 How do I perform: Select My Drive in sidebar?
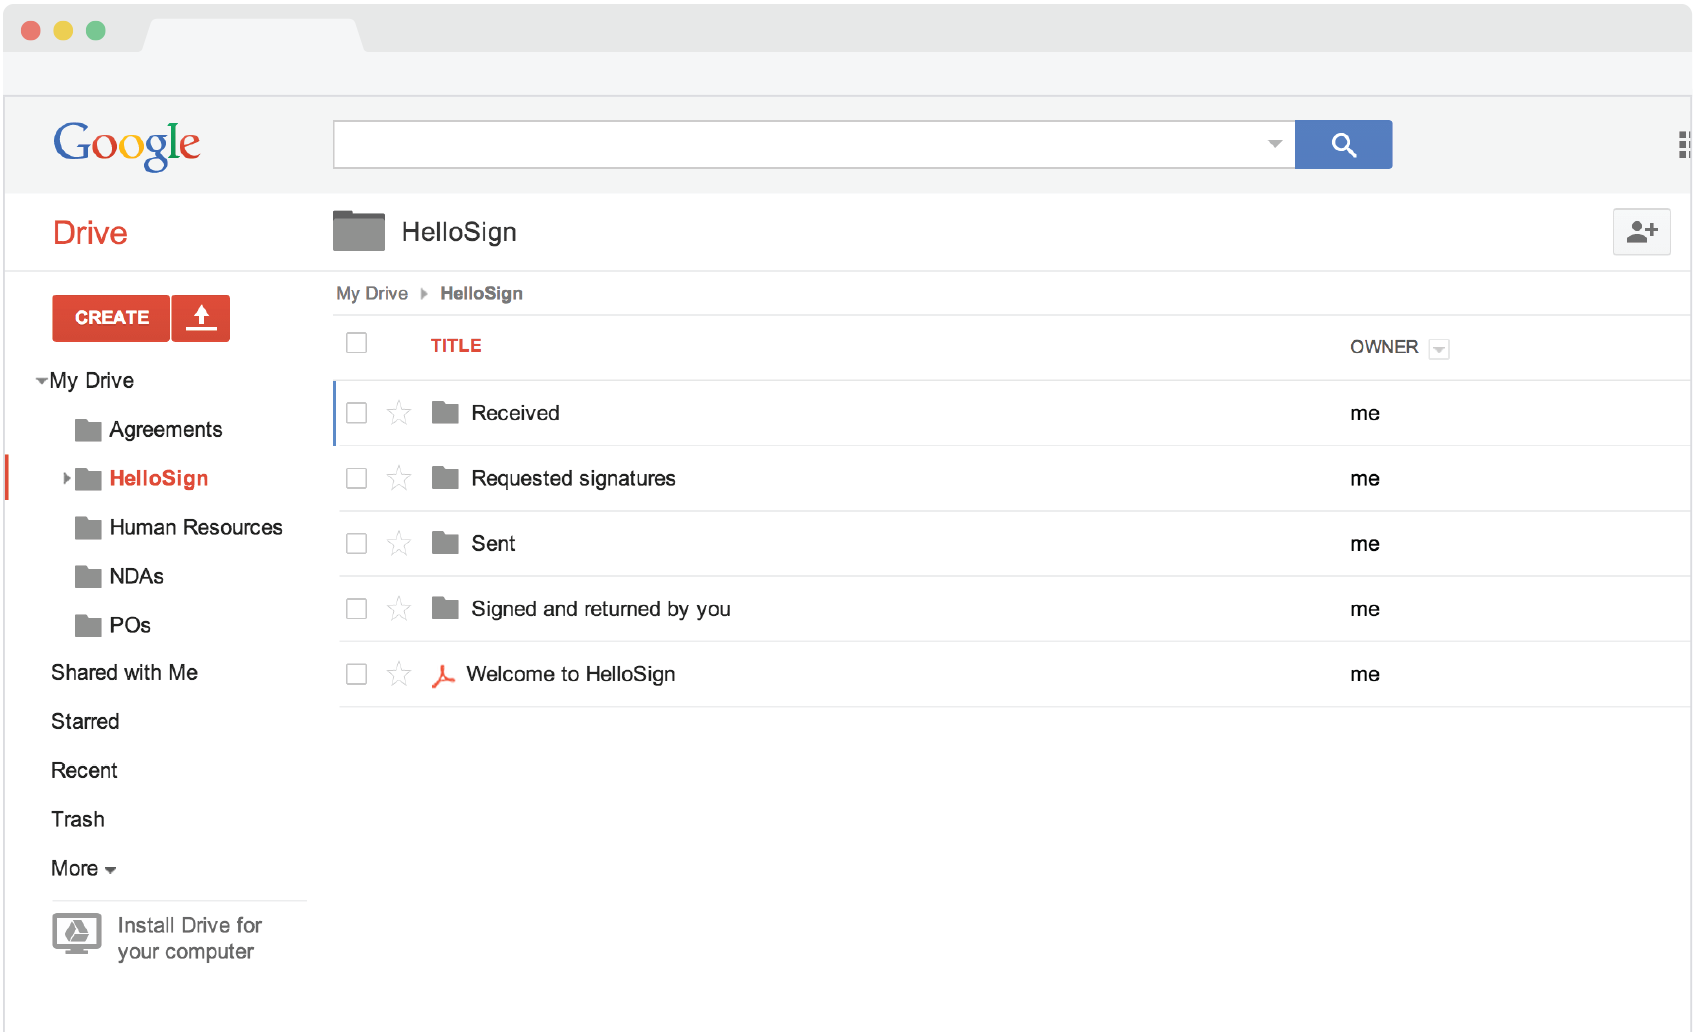(x=92, y=381)
